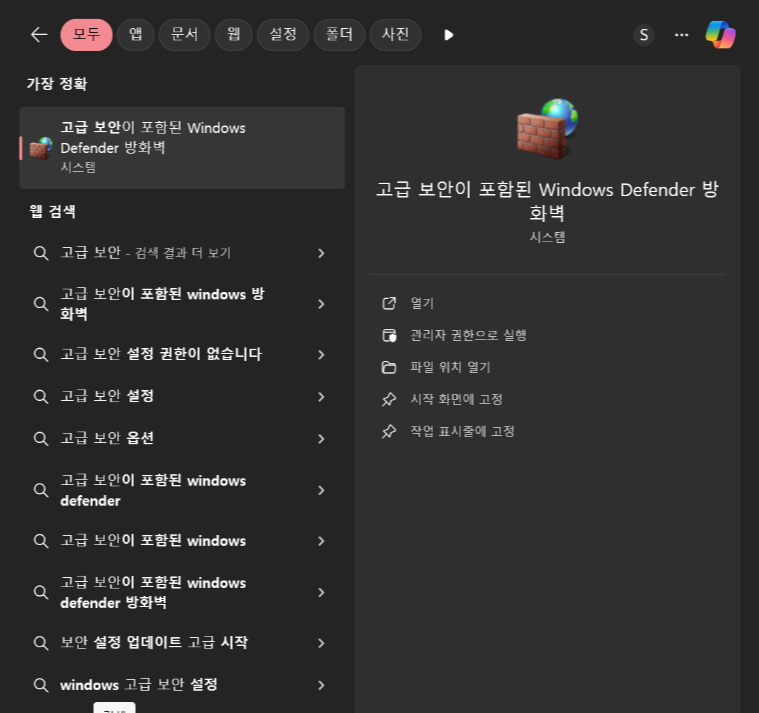The height and width of the screenshot is (713, 759).
Task: Click the open-external icon beside 열기
Action: pyautogui.click(x=389, y=303)
